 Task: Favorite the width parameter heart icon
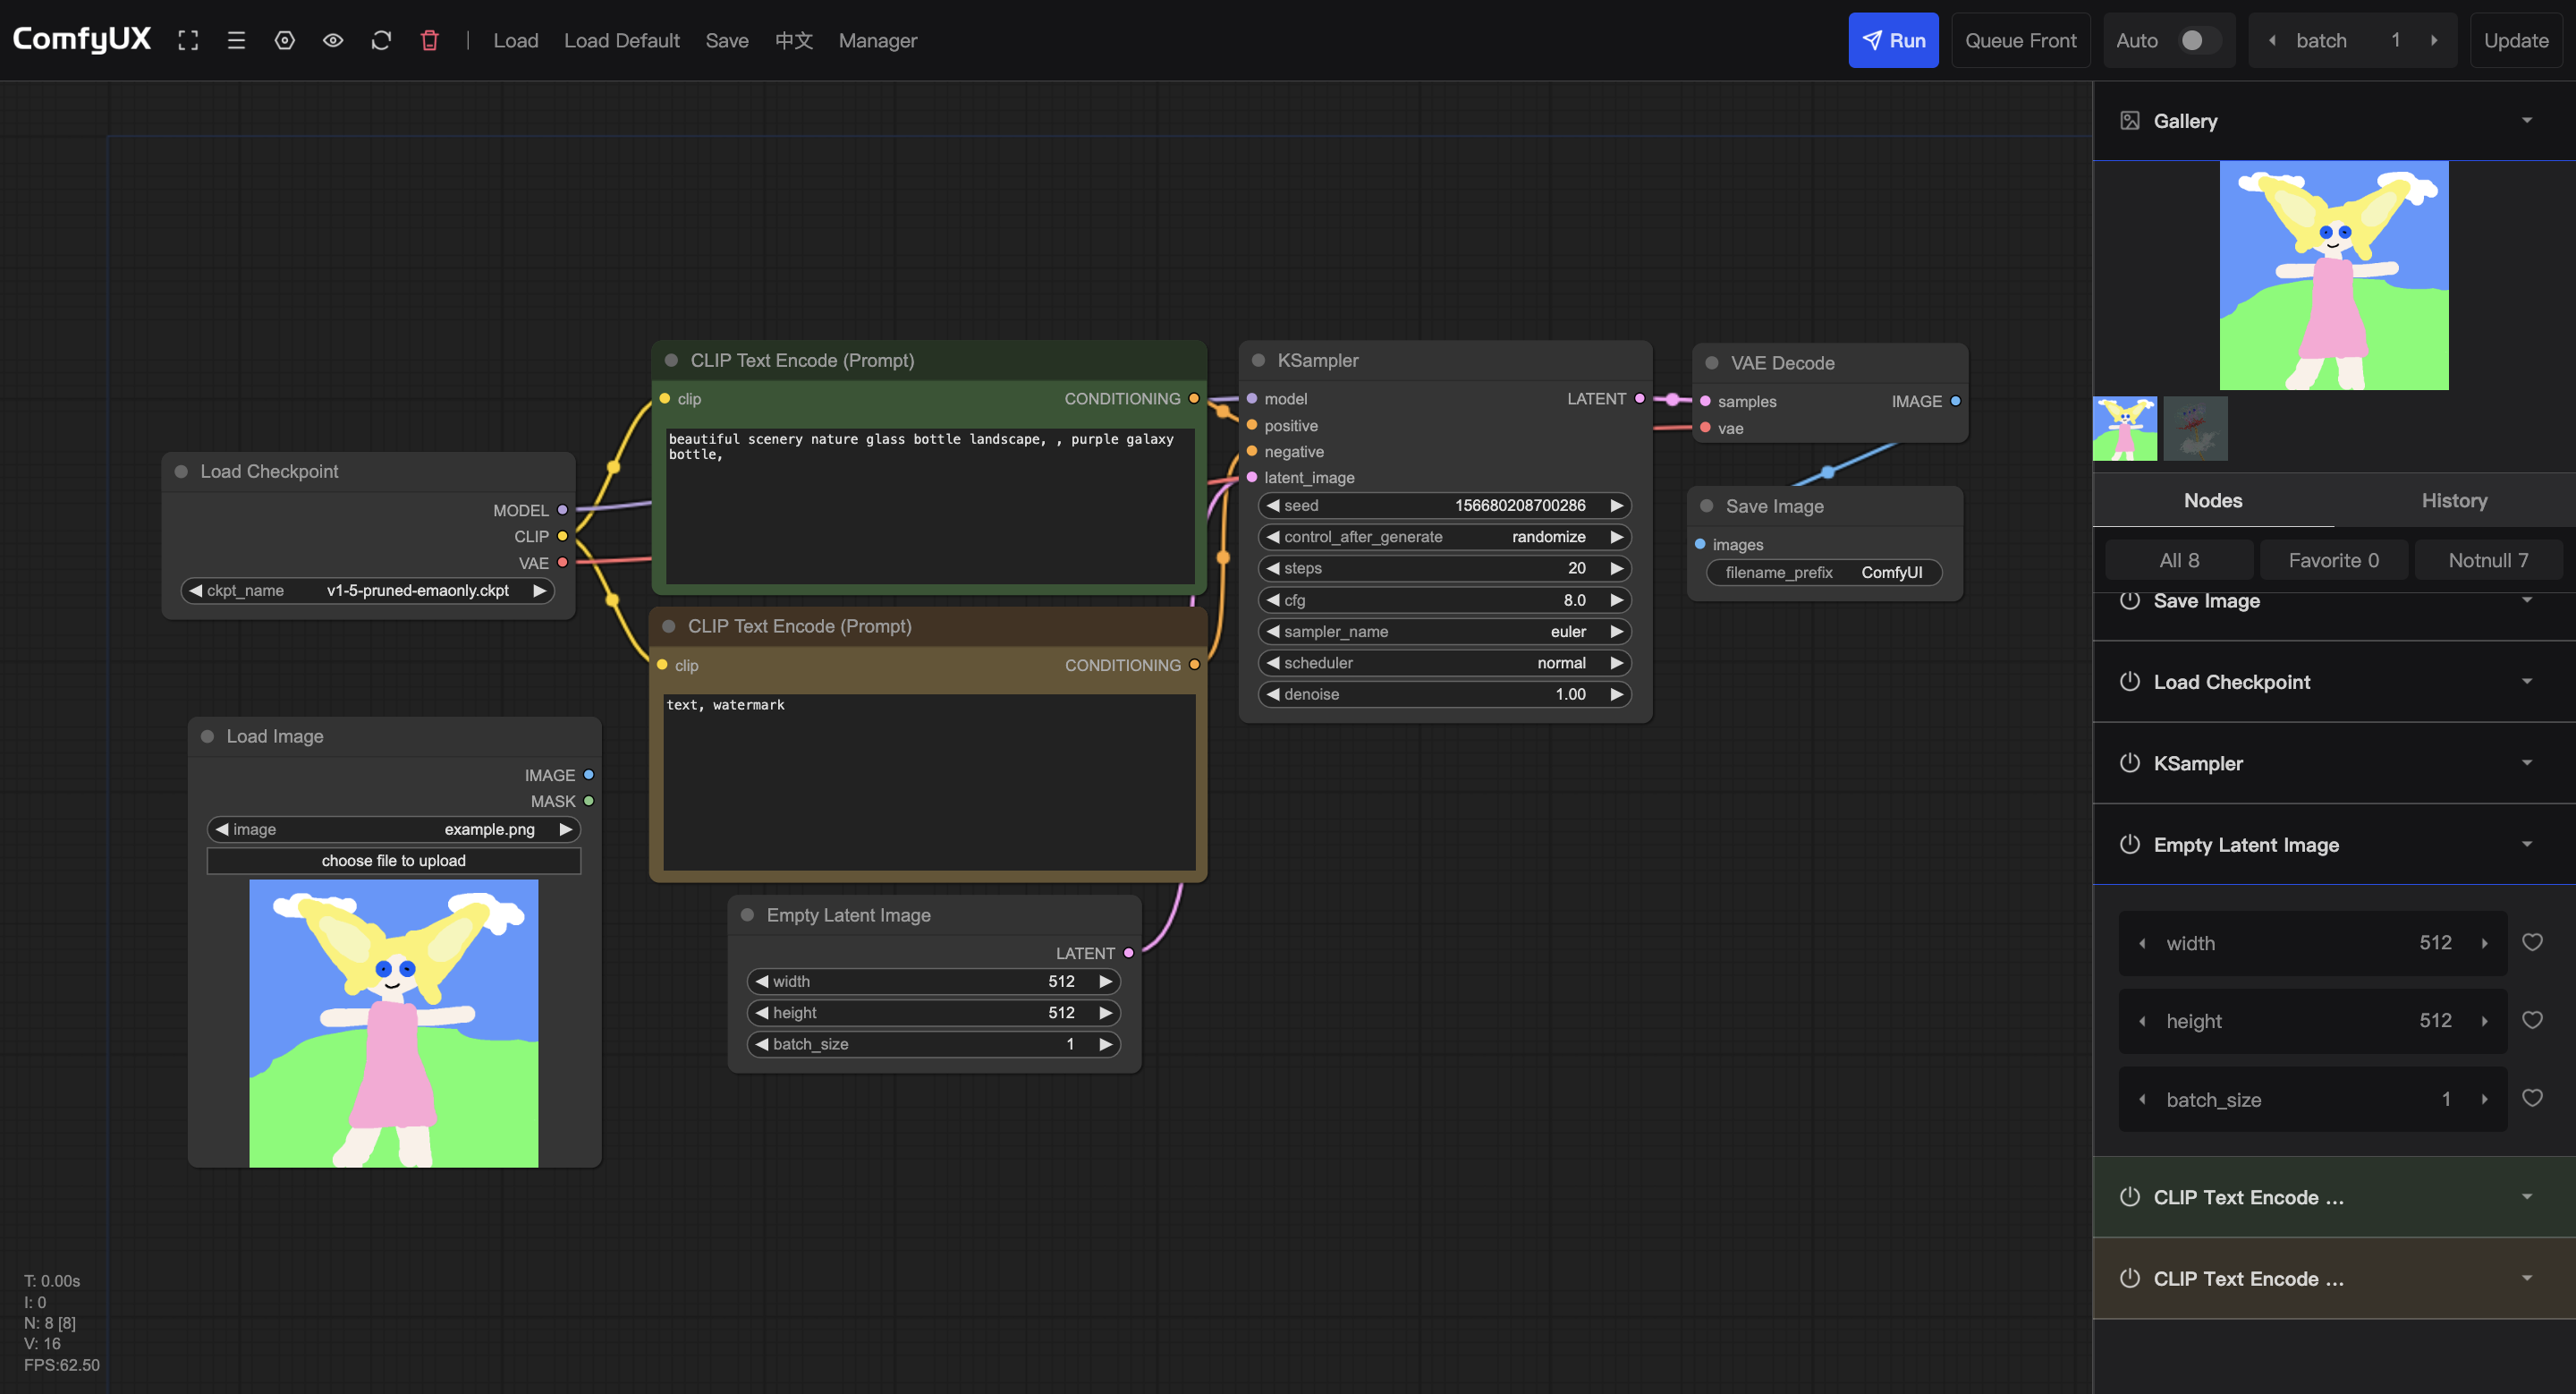point(2531,942)
